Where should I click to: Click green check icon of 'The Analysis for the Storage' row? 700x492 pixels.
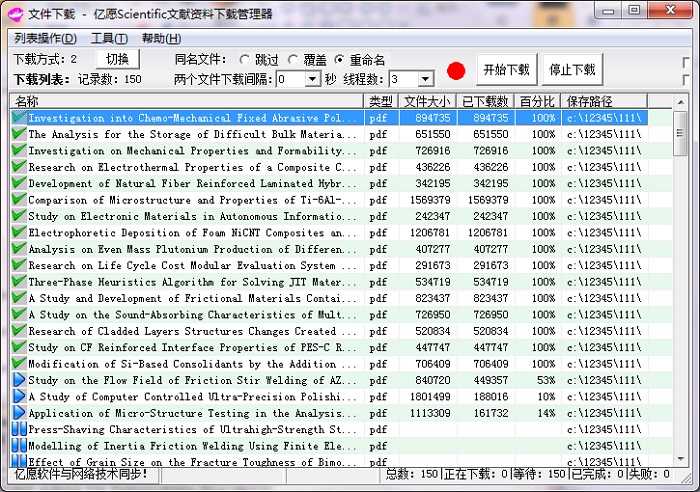click(x=19, y=133)
